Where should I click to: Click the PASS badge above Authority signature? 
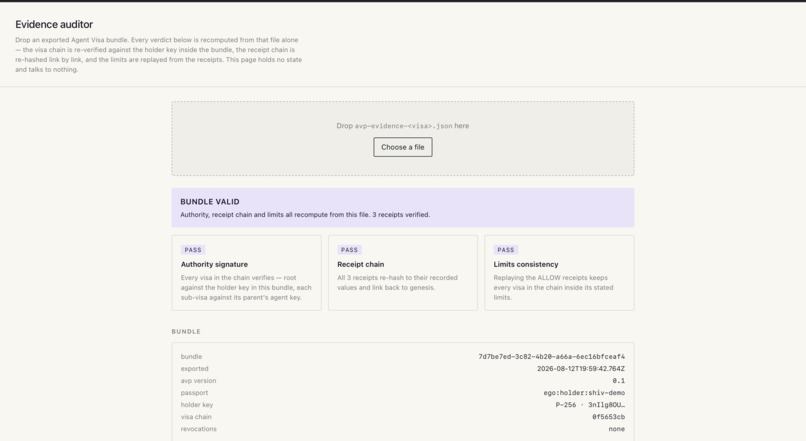[193, 250]
